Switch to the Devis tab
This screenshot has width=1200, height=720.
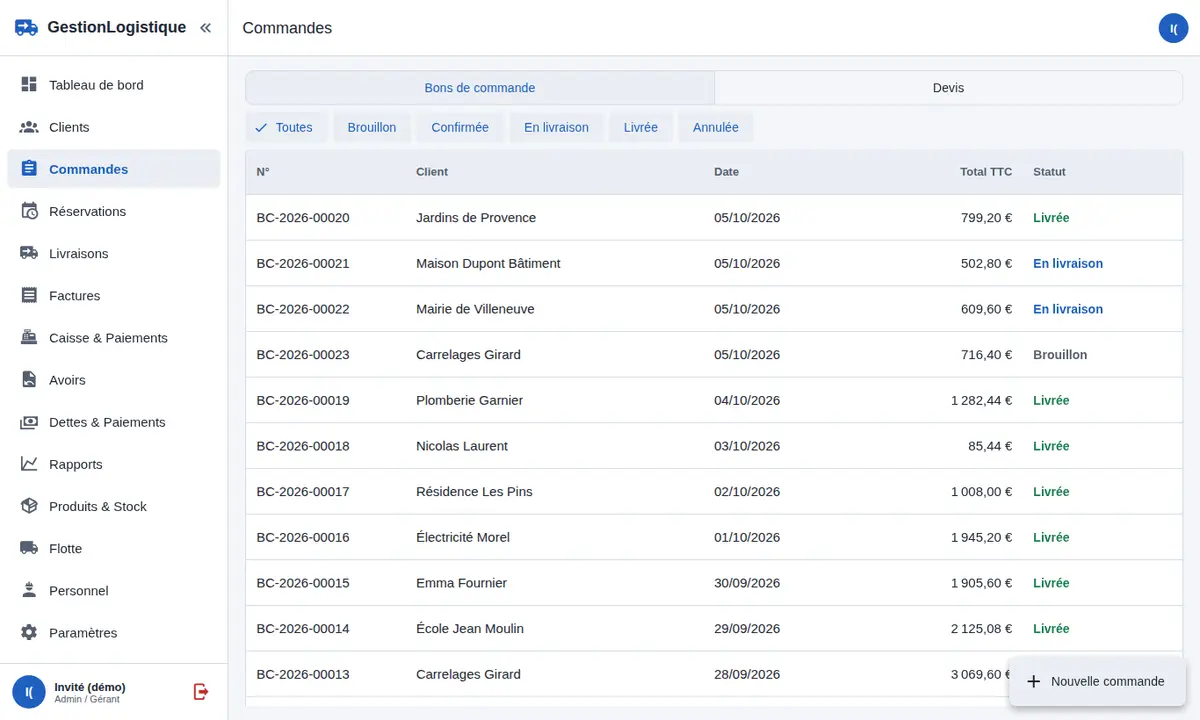point(948,88)
